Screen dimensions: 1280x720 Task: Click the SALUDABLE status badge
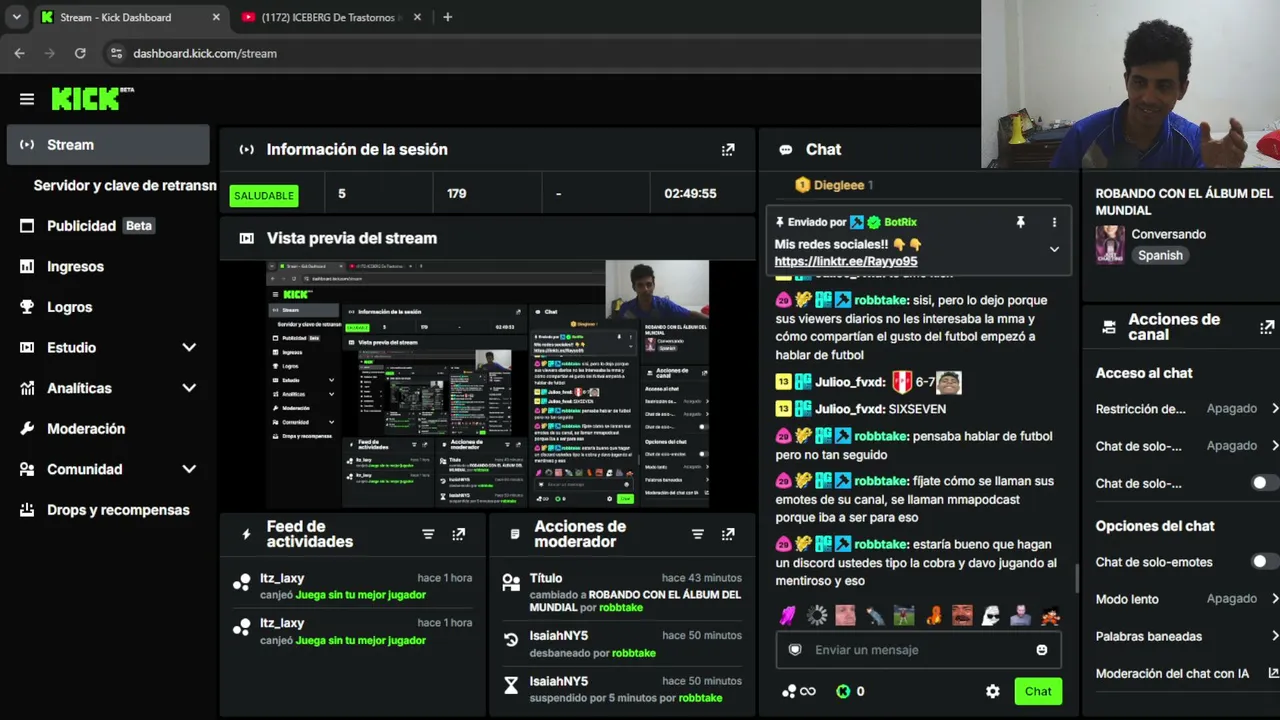tap(264, 195)
